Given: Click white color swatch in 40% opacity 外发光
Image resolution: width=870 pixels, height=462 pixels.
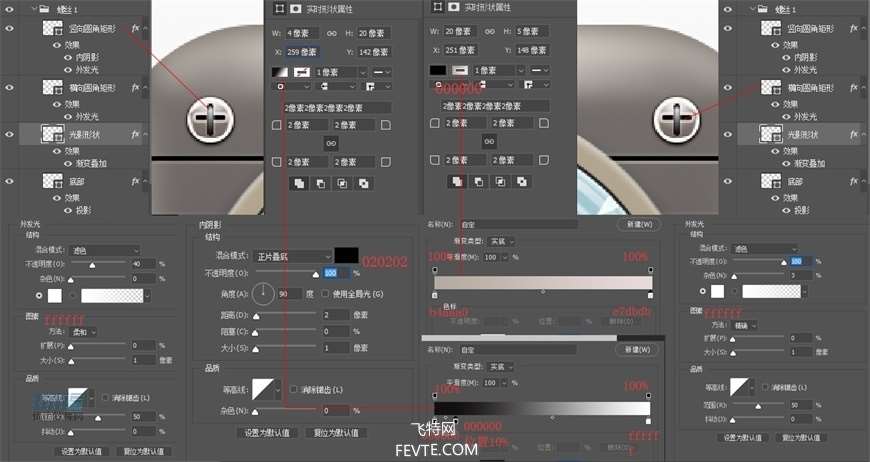Looking at the screenshot, I should 55,296.
